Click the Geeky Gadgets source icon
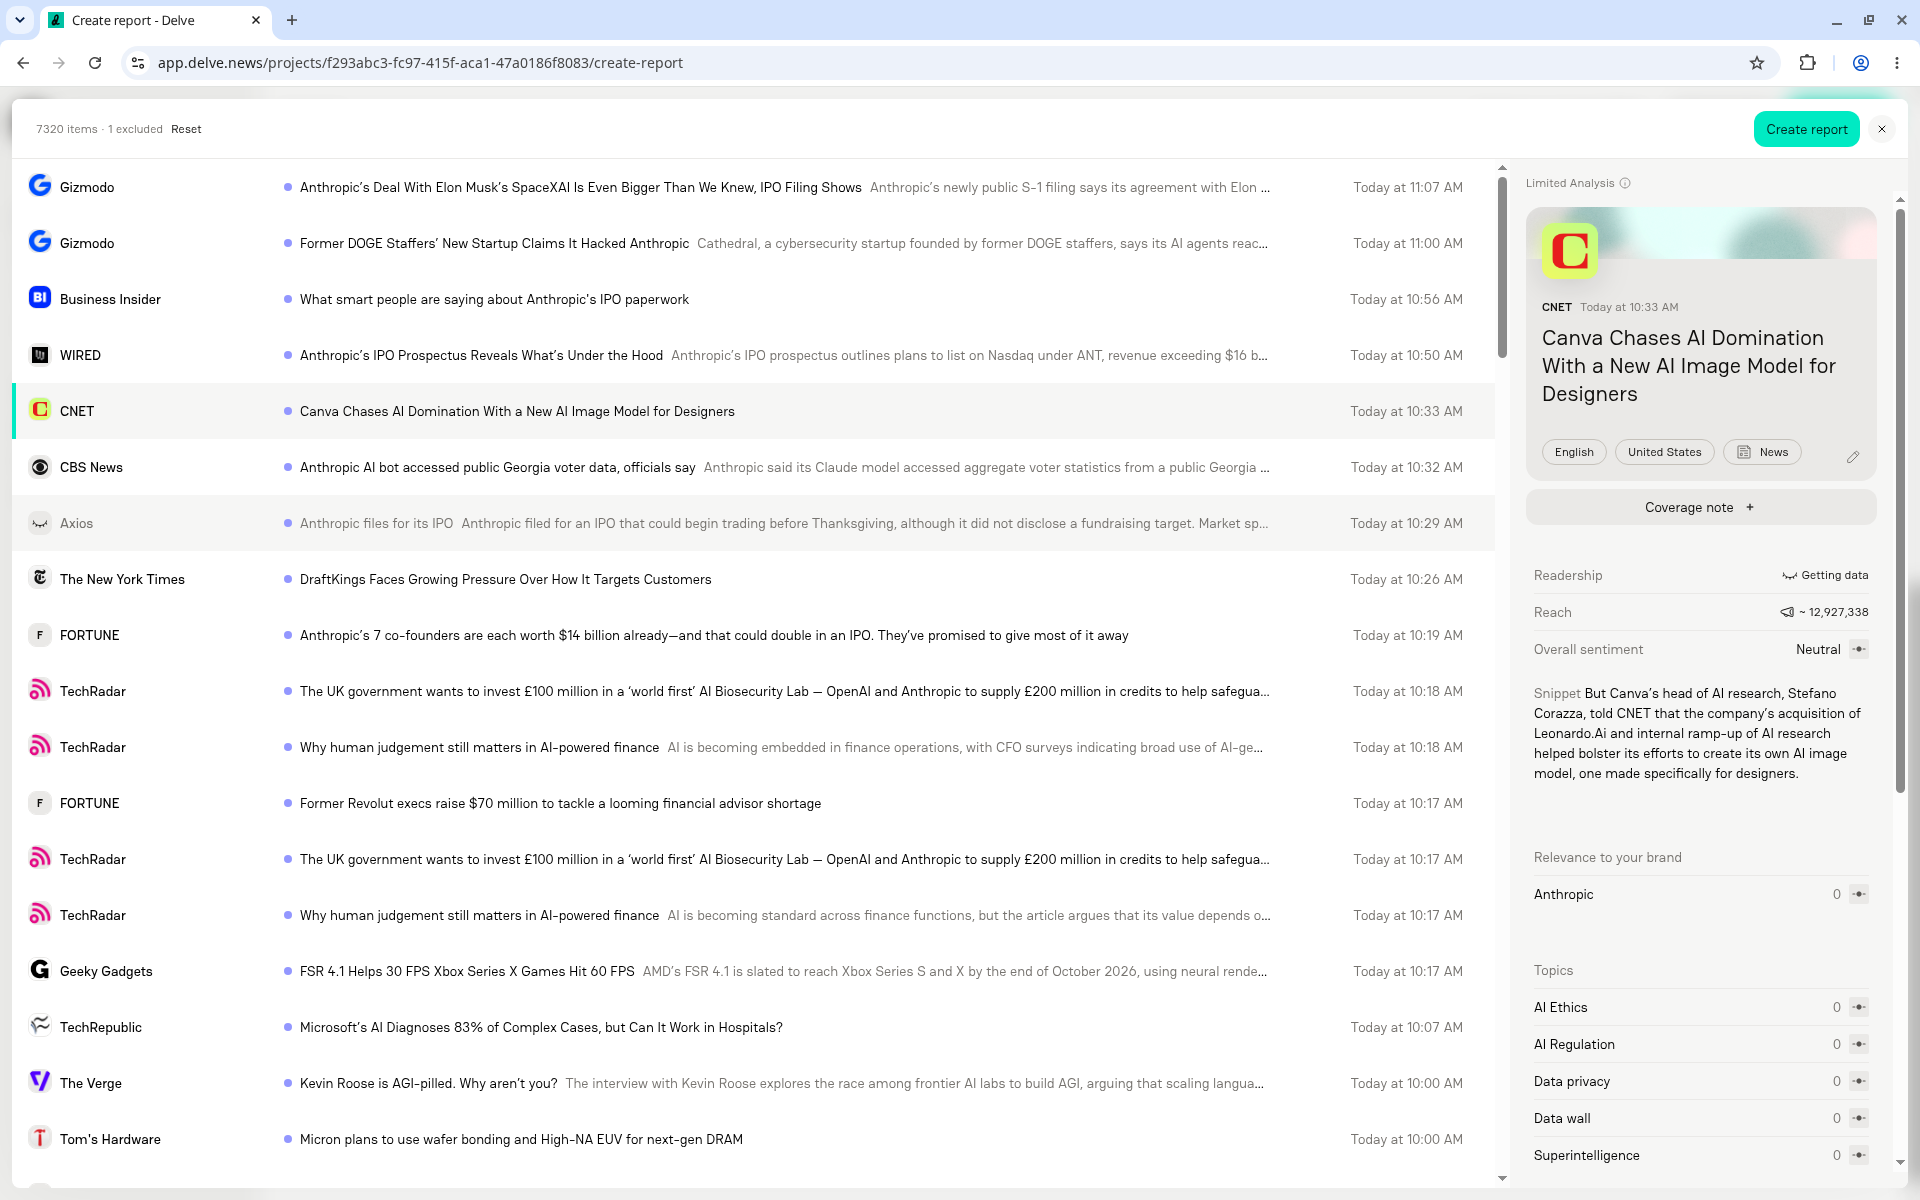Viewport: 1920px width, 1200px height. (40, 969)
